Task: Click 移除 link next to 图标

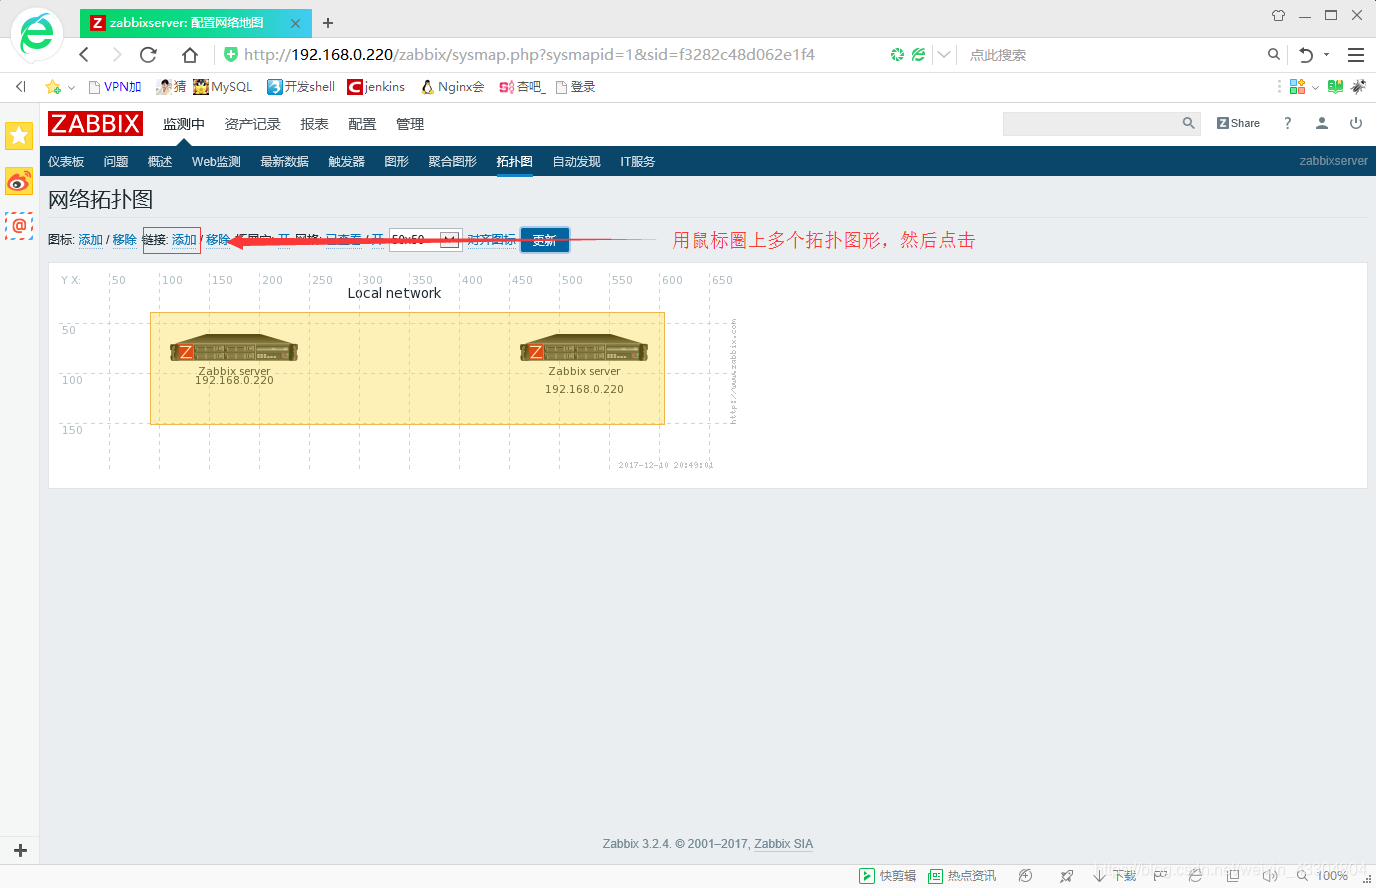Action: tap(125, 240)
